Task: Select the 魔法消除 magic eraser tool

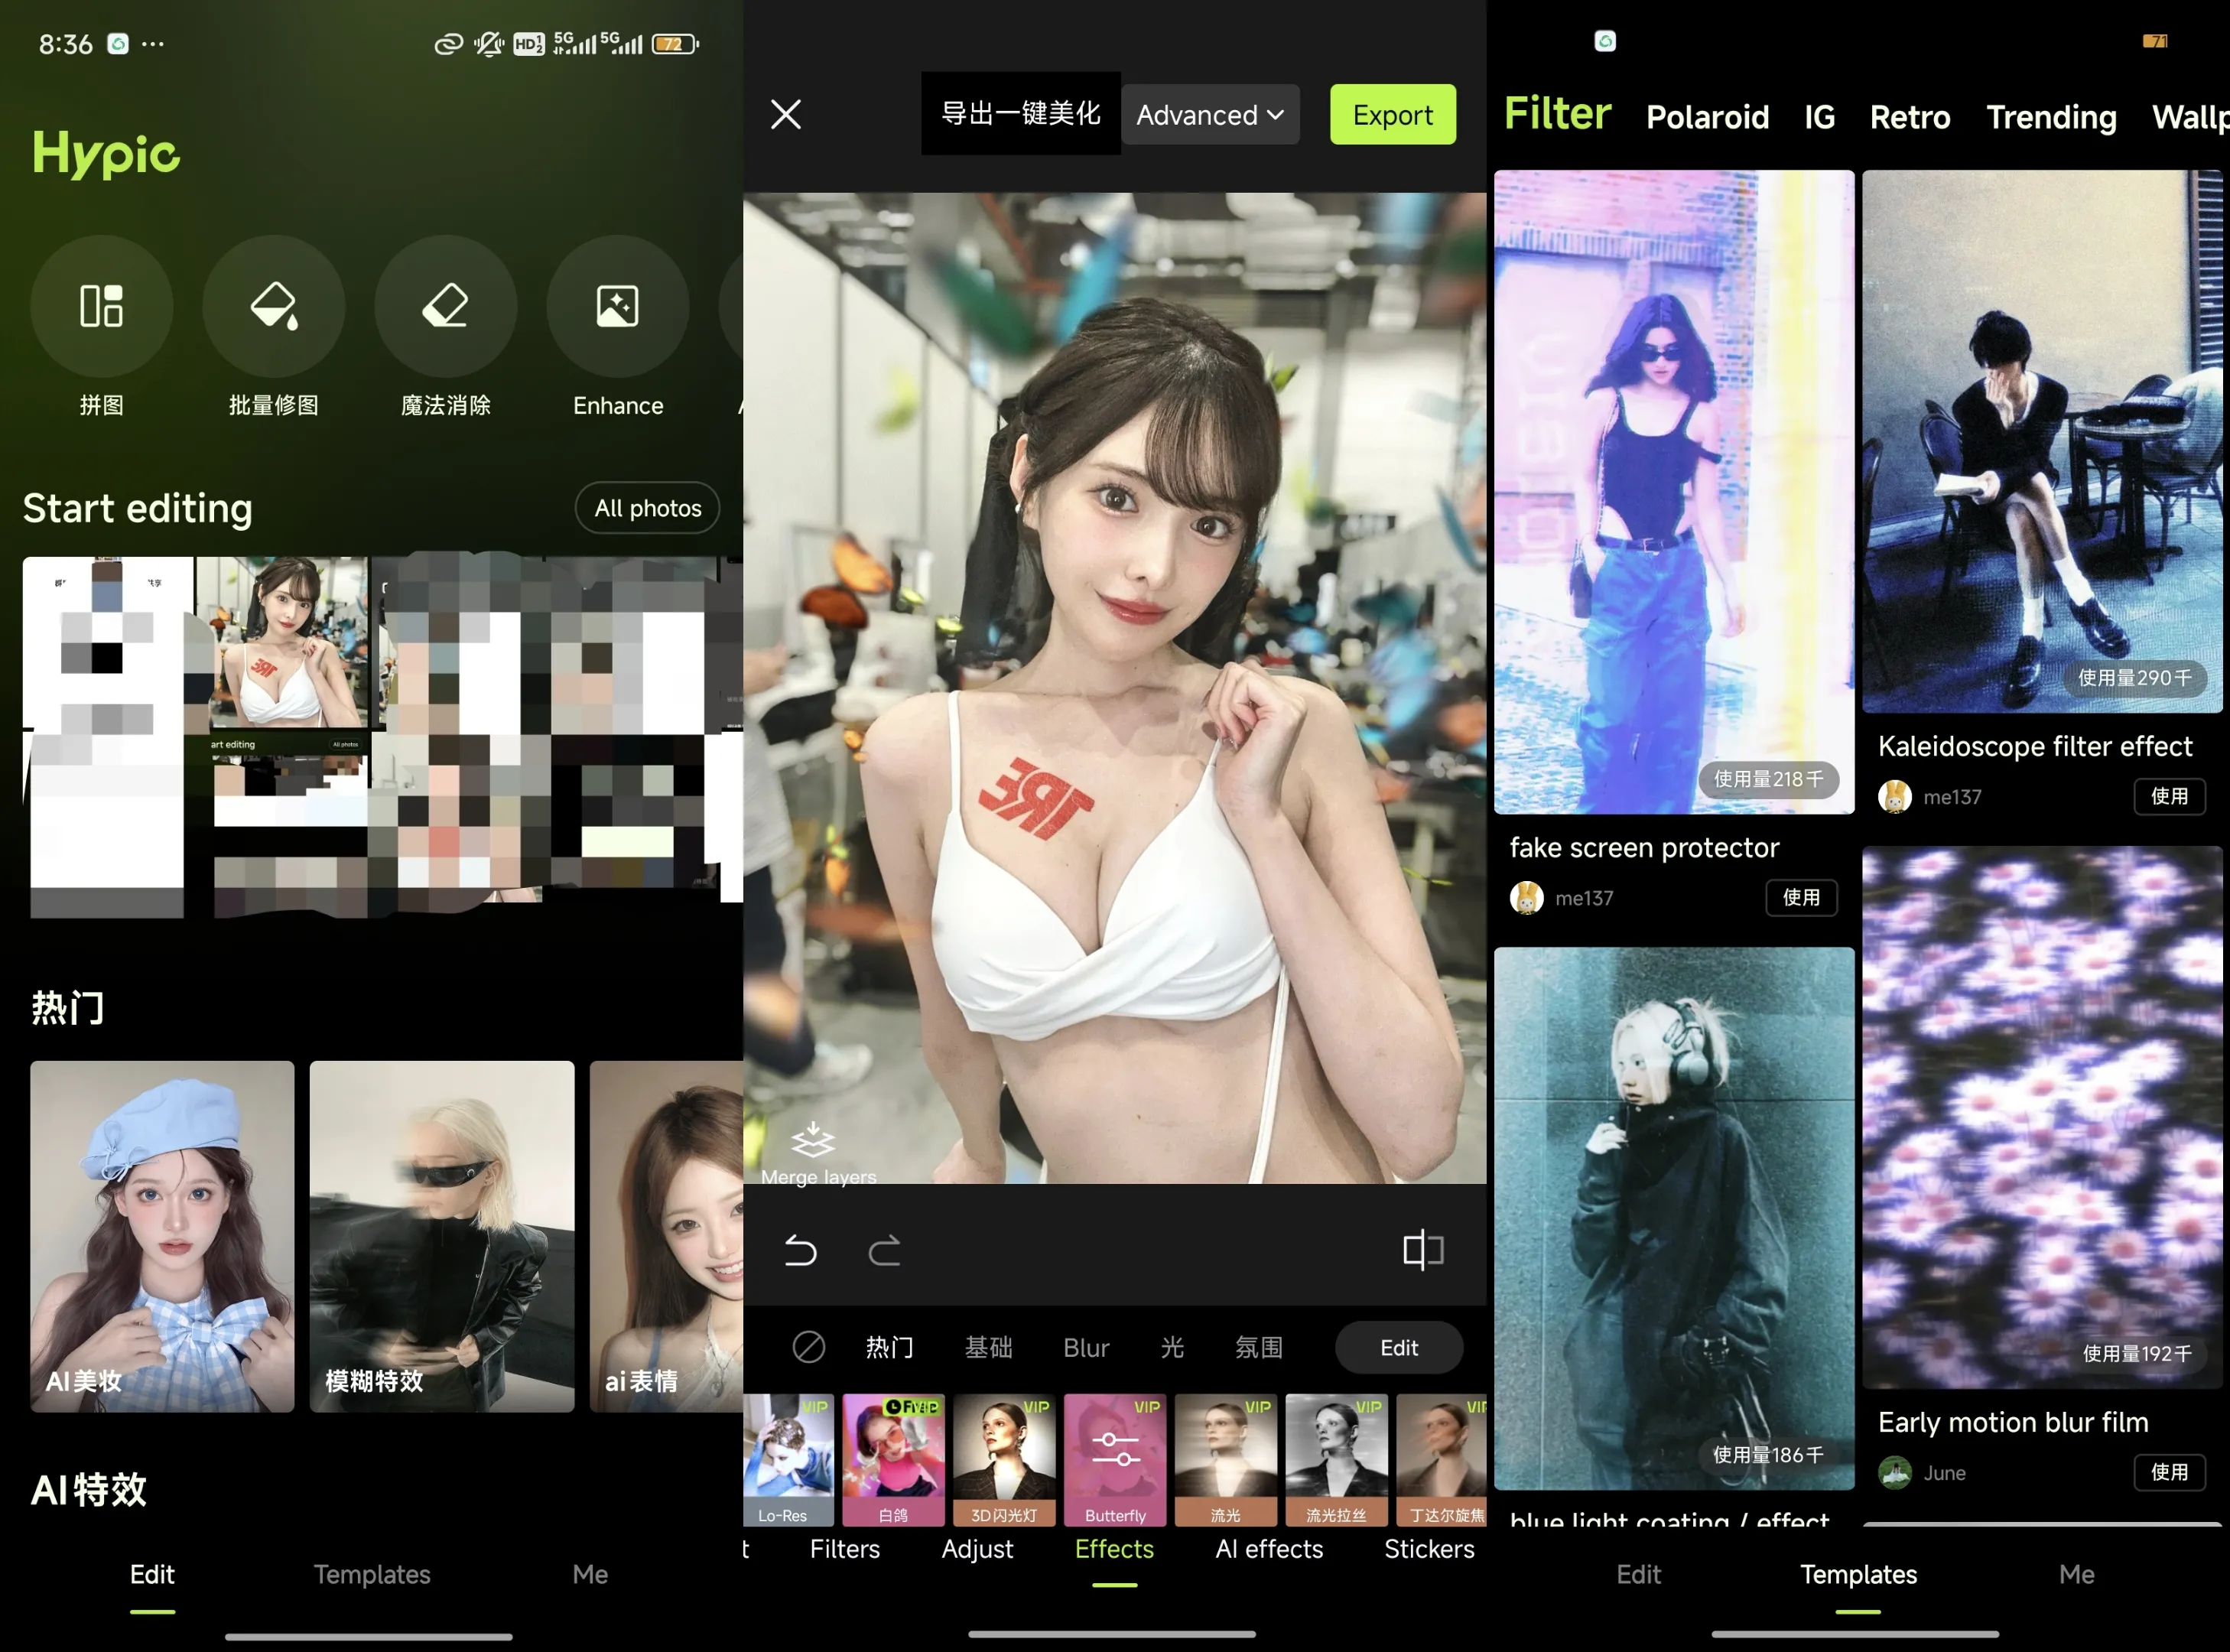Action: tap(445, 307)
